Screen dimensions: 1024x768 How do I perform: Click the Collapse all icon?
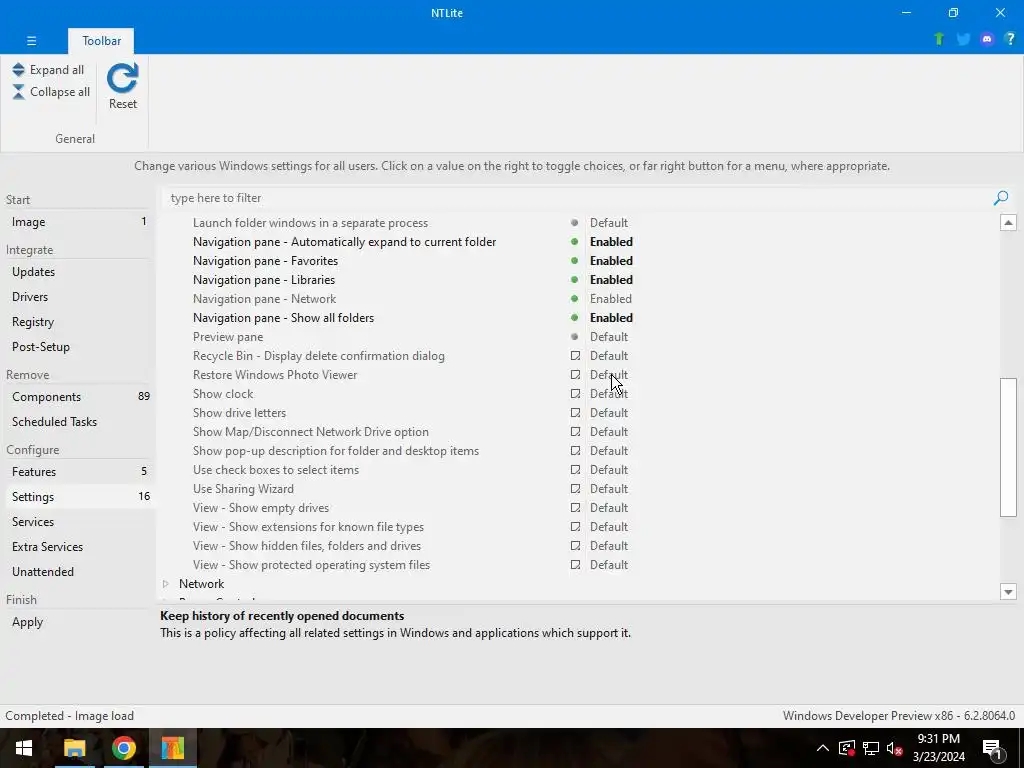18,92
